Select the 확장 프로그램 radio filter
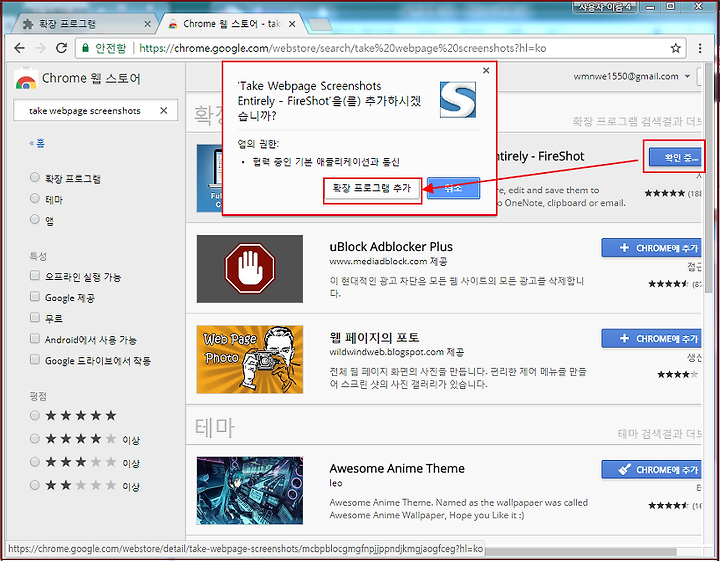The height and width of the screenshot is (561, 720). pyautogui.click(x=34, y=177)
